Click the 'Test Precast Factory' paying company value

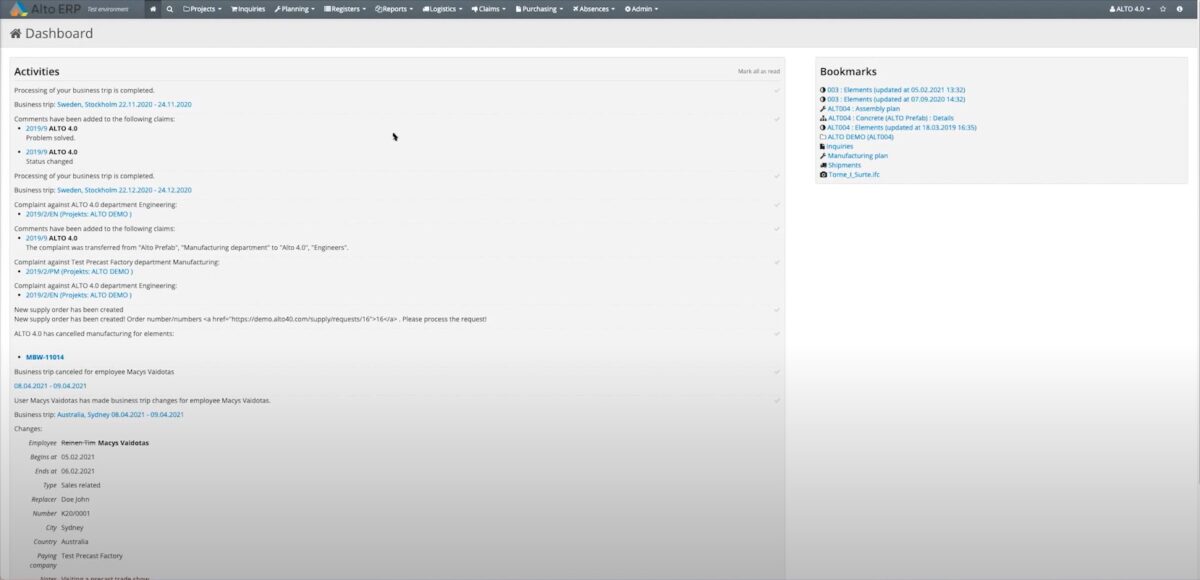[x=92, y=555]
